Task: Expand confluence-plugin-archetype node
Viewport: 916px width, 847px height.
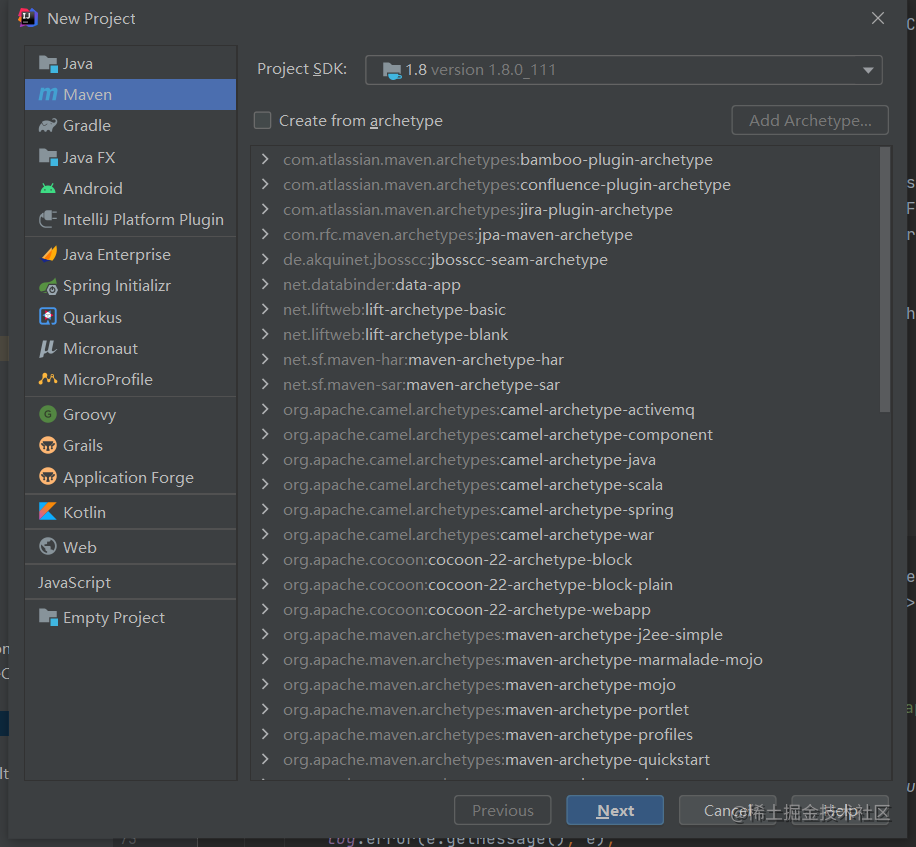Action: pos(265,184)
